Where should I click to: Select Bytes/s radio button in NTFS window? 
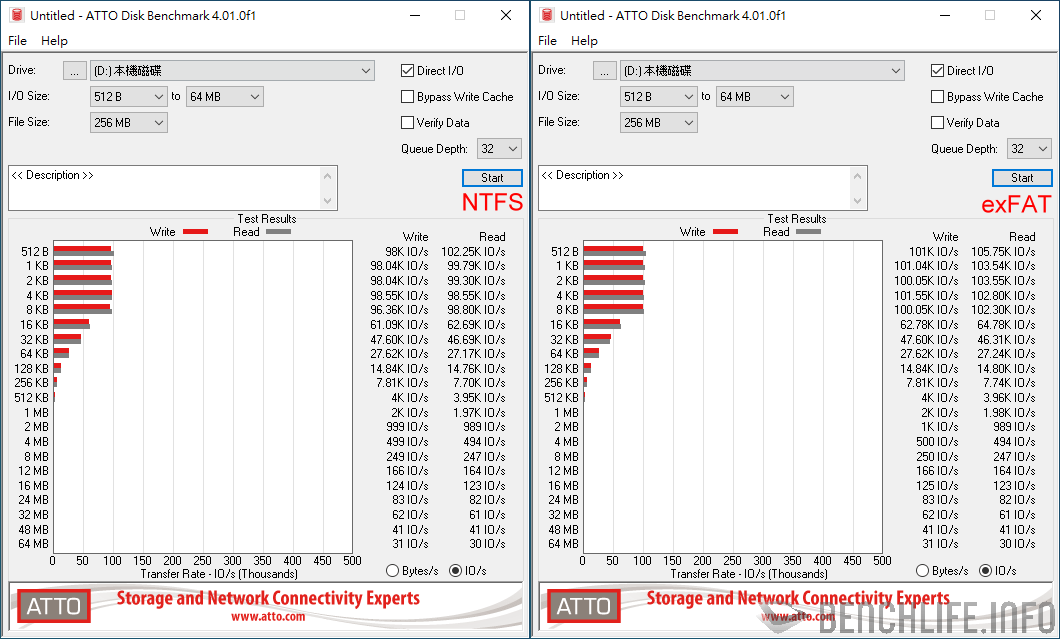(392, 571)
